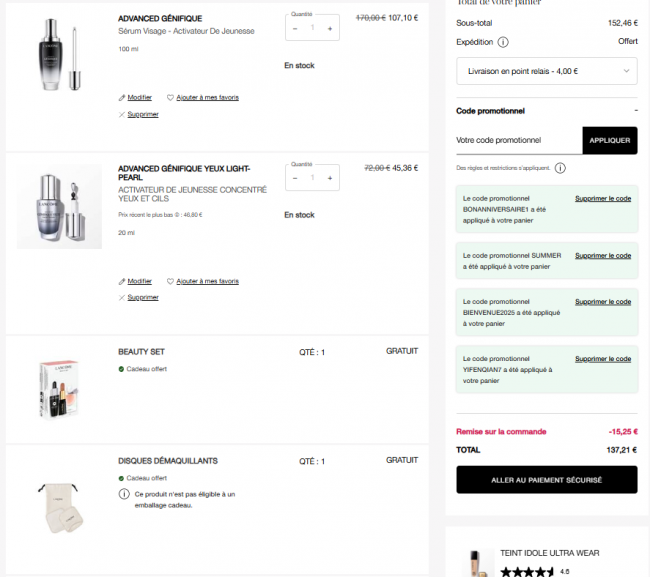This screenshot has width=650, height=577.
Task: Open the promo code restrictions info icon
Action: [560, 168]
